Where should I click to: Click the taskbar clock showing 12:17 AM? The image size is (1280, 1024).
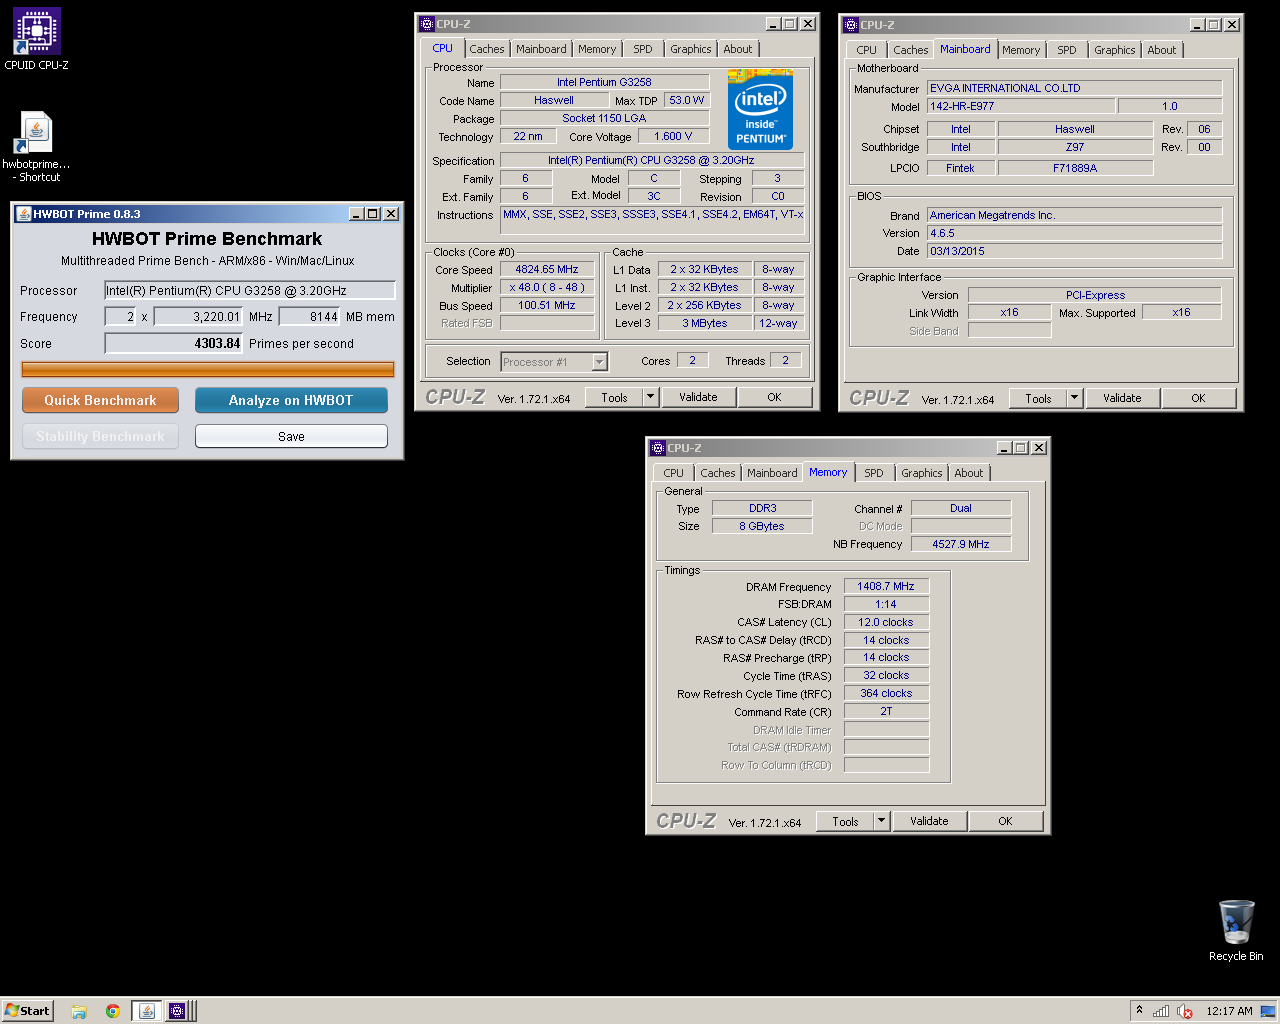[1229, 1011]
